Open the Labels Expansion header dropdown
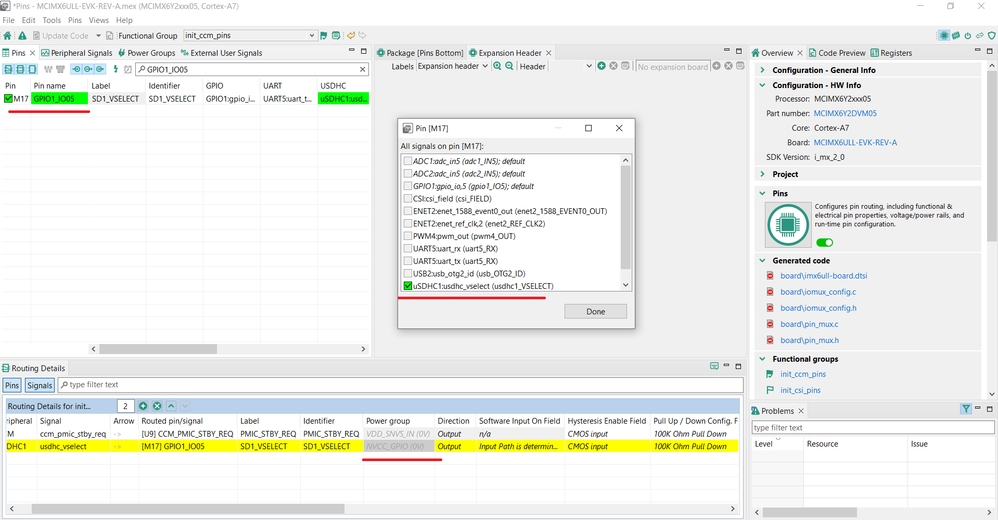 point(485,66)
